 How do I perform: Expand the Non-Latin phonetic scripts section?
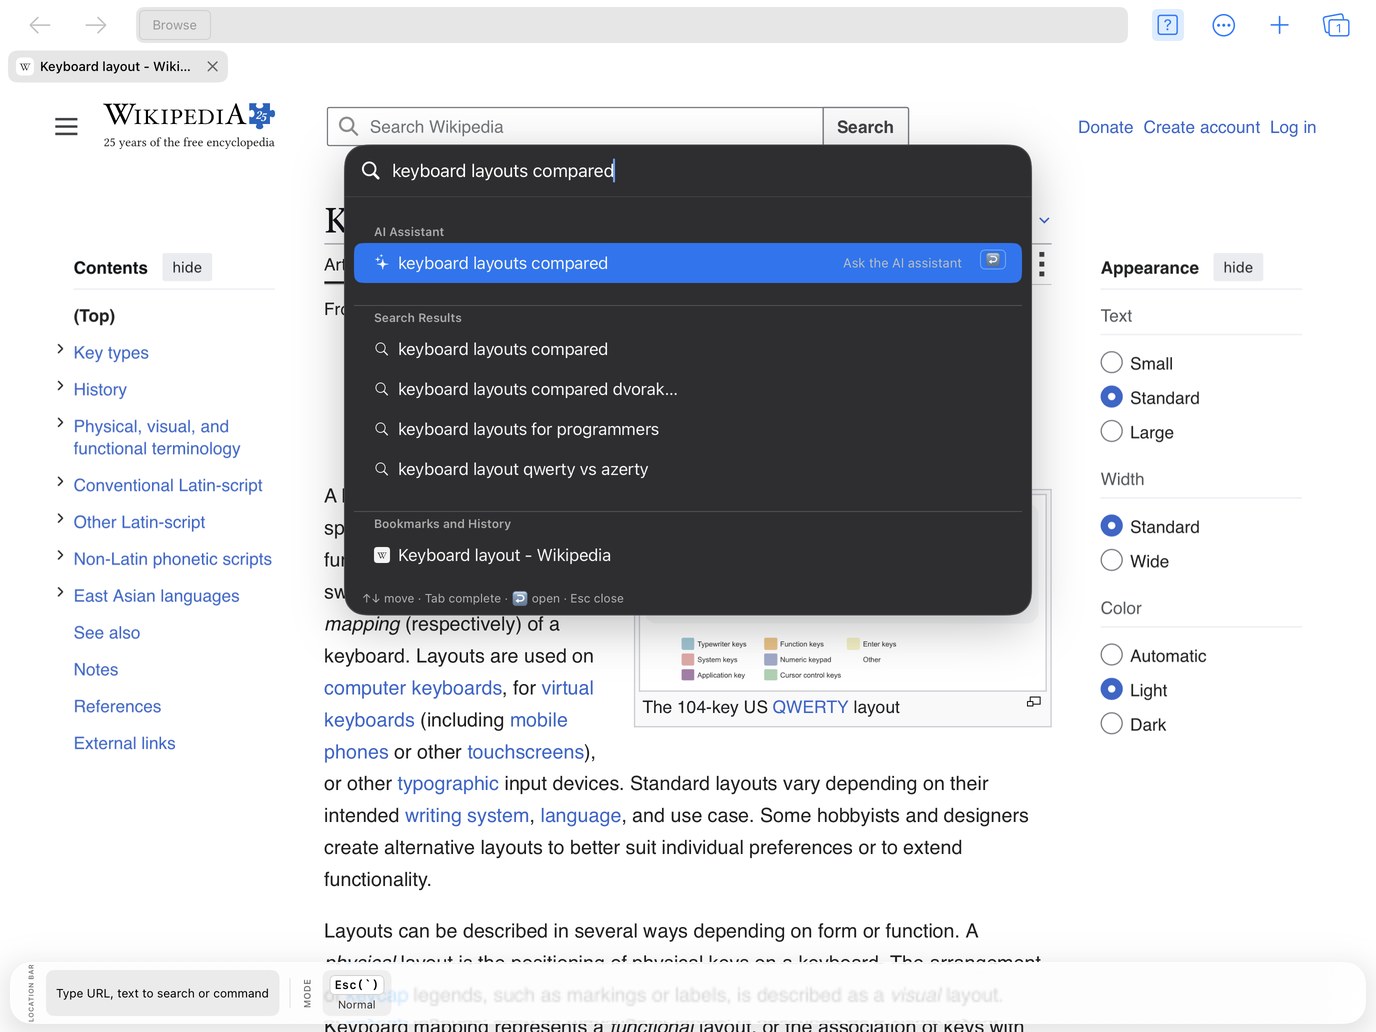(x=60, y=556)
